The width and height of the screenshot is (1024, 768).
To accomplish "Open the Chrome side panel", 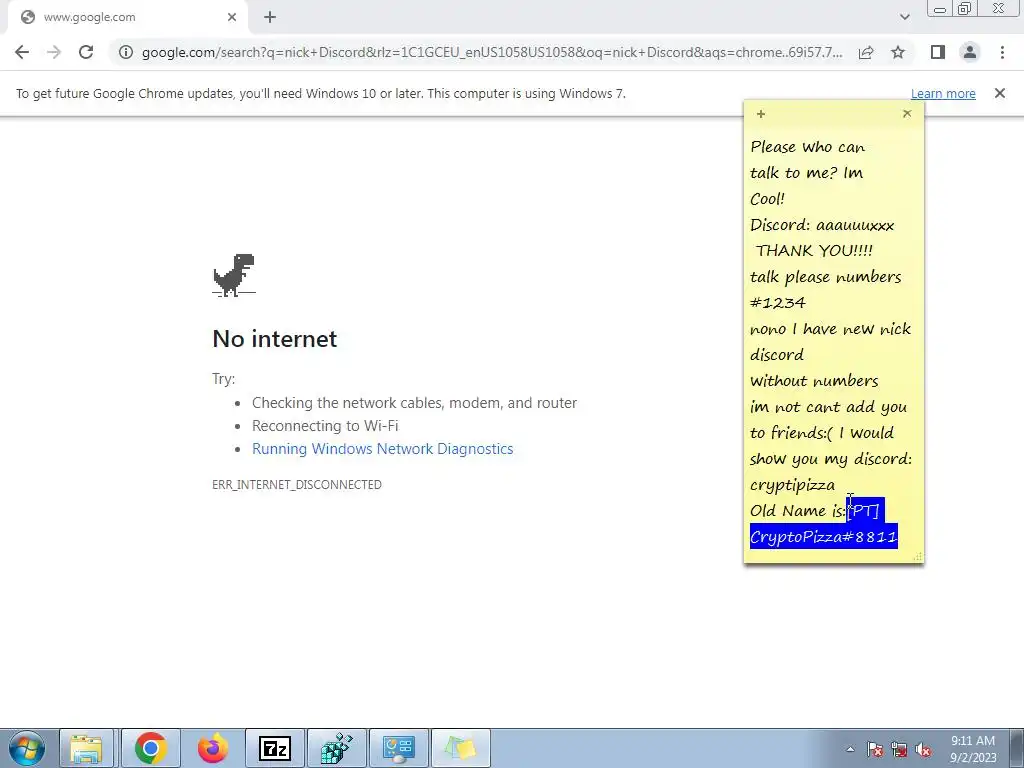I will [x=938, y=52].
